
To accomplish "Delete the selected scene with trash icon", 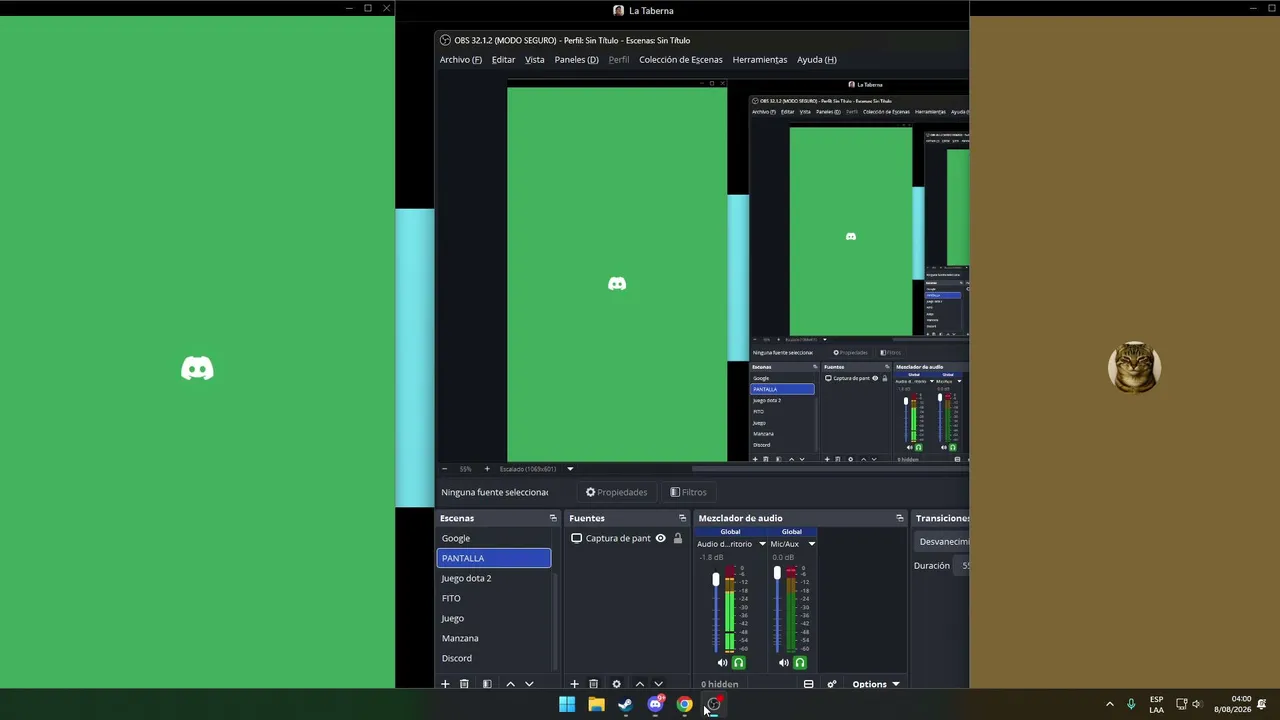I will (x=464, y=684).
